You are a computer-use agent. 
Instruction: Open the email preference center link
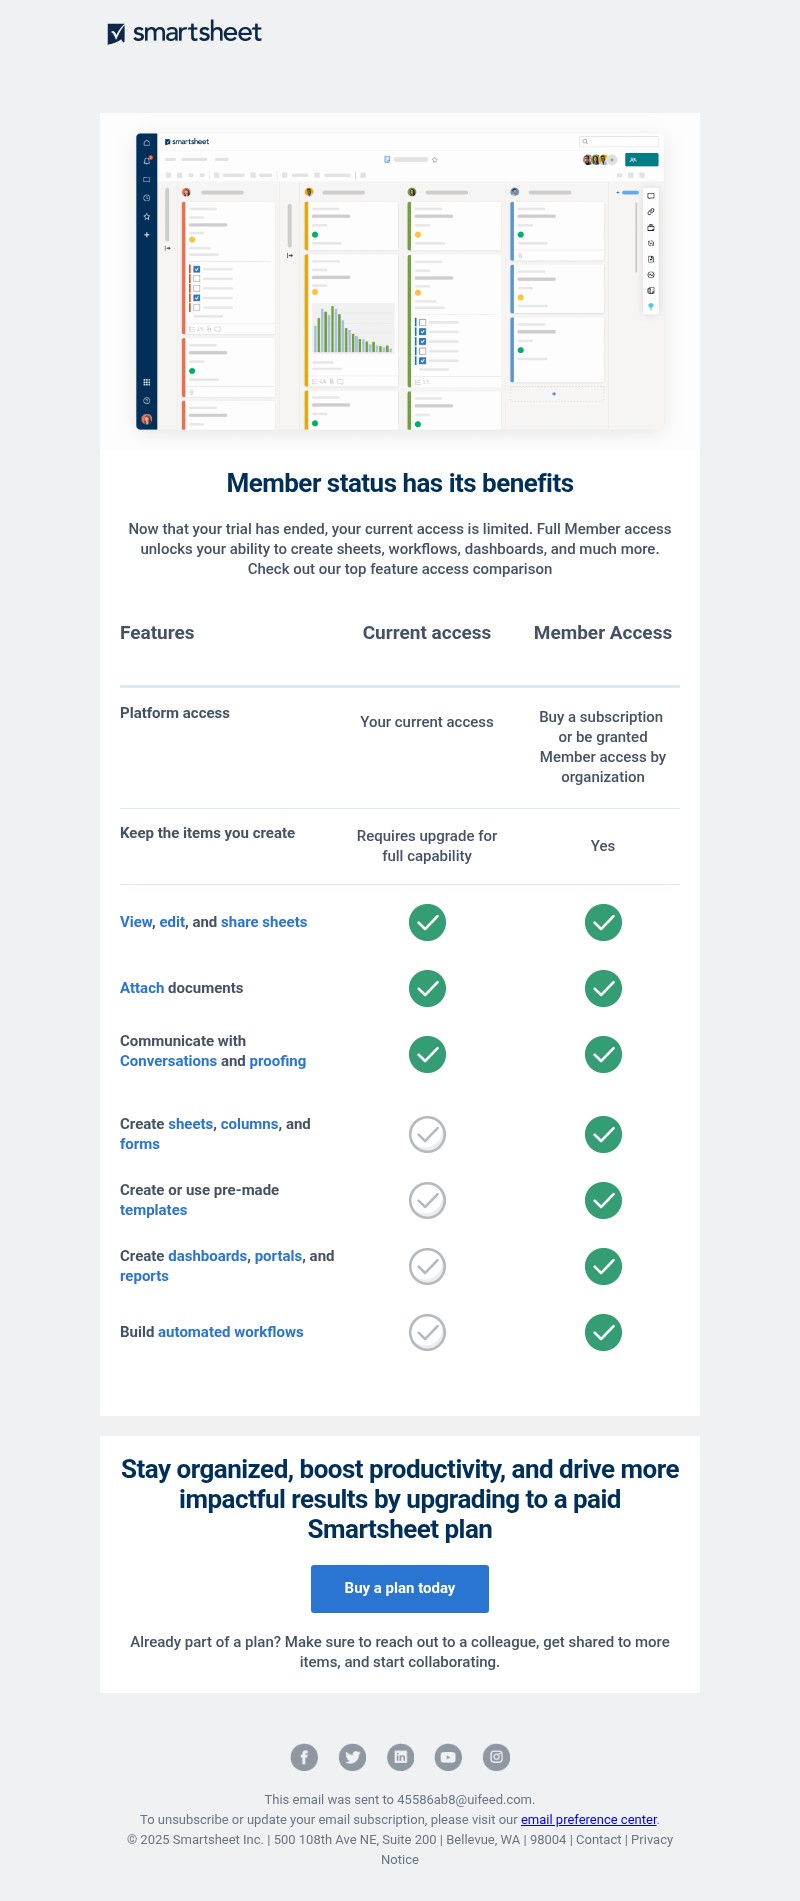(588, 1819)
